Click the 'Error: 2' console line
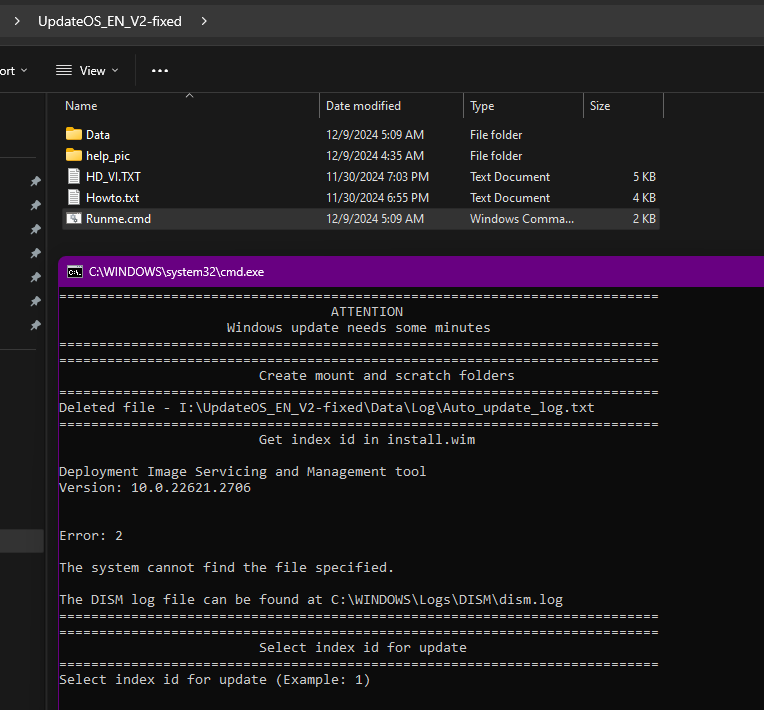This screenshot has height=710, width=764. [91, 536]
